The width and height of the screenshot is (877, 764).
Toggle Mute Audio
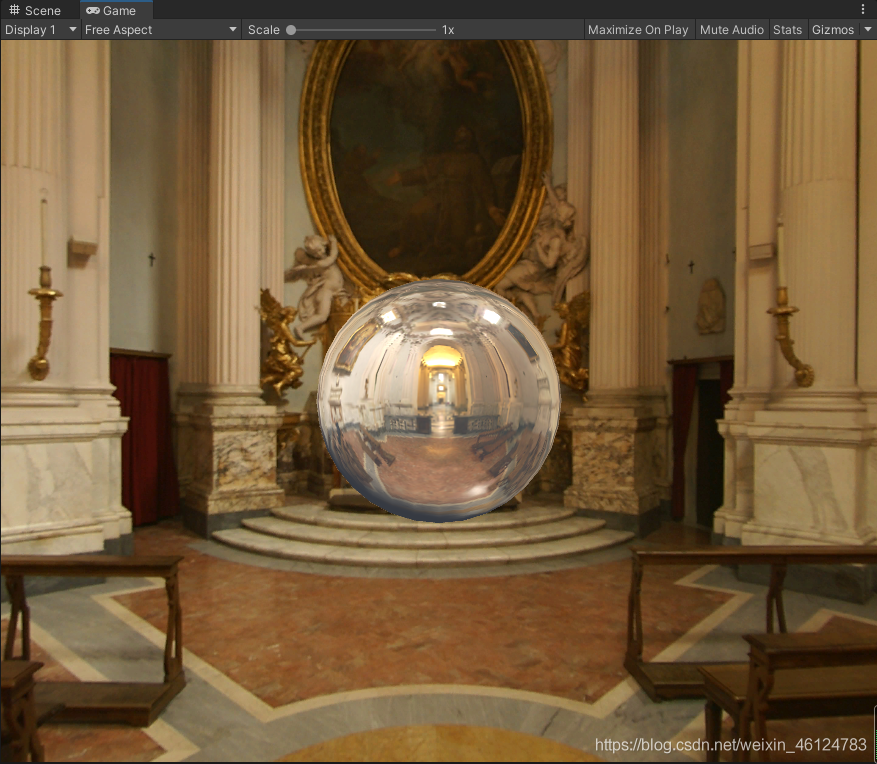pos(732,30)
